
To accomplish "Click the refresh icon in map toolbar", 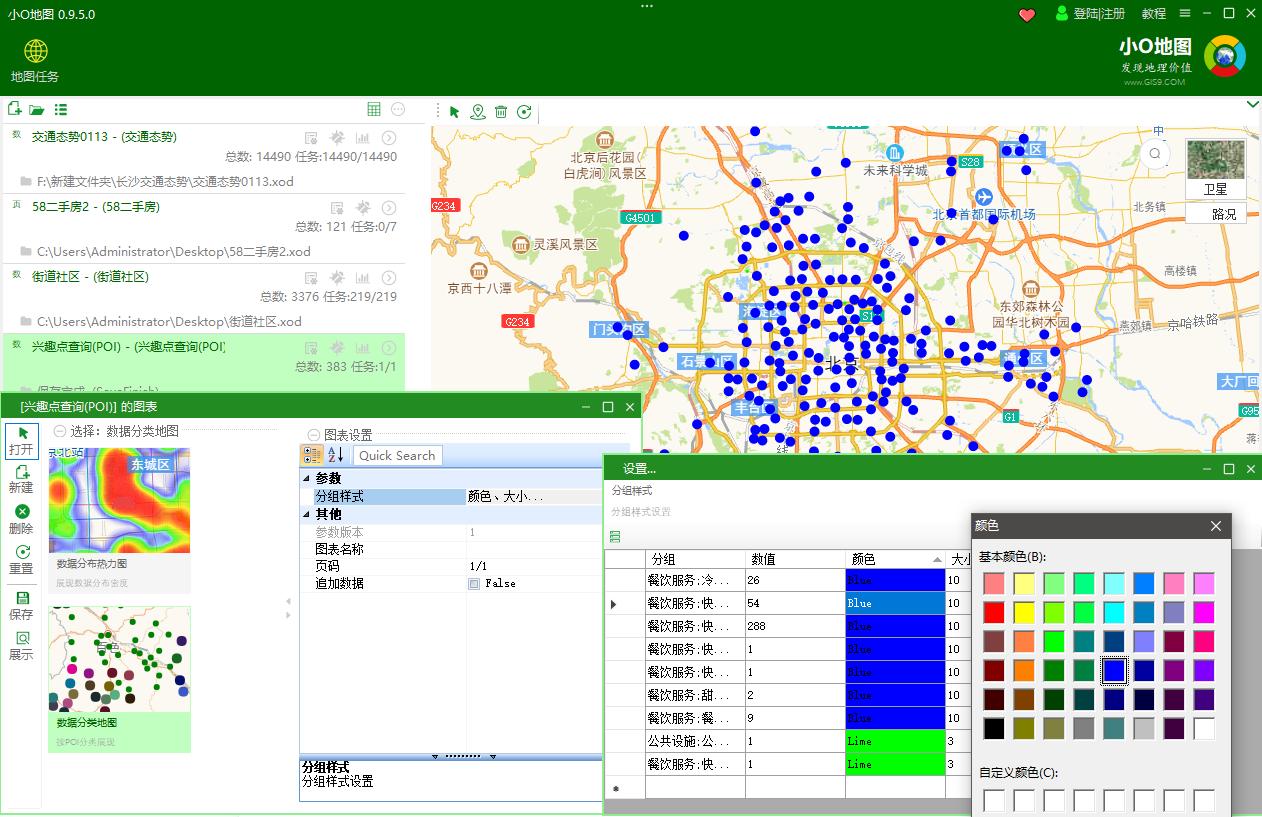I will tap(524, 112).
